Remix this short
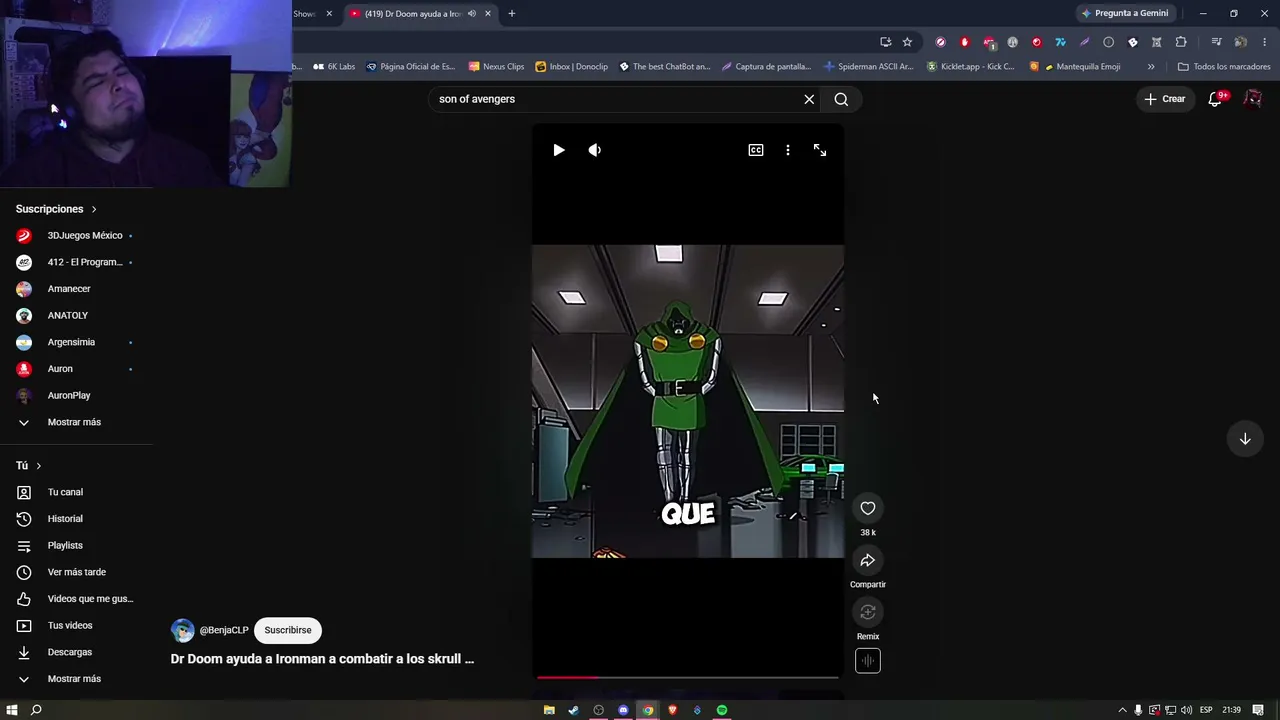The height and width of the screenshot is (720, 1280). point(868,613)
